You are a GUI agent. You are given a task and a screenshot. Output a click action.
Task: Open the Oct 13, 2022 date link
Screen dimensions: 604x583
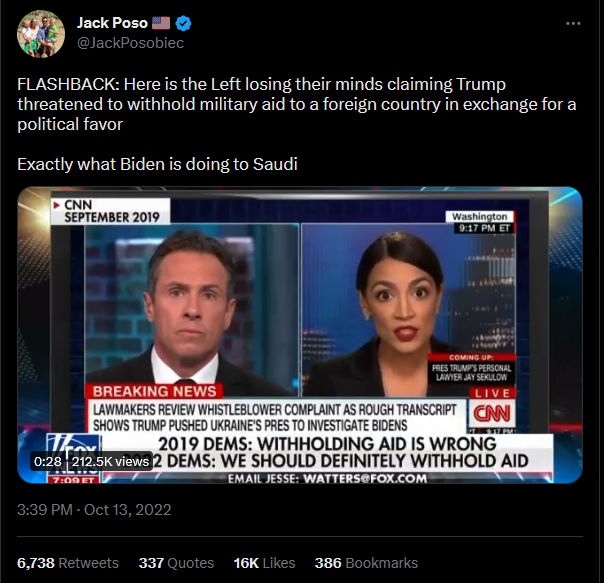click(128, 510)
